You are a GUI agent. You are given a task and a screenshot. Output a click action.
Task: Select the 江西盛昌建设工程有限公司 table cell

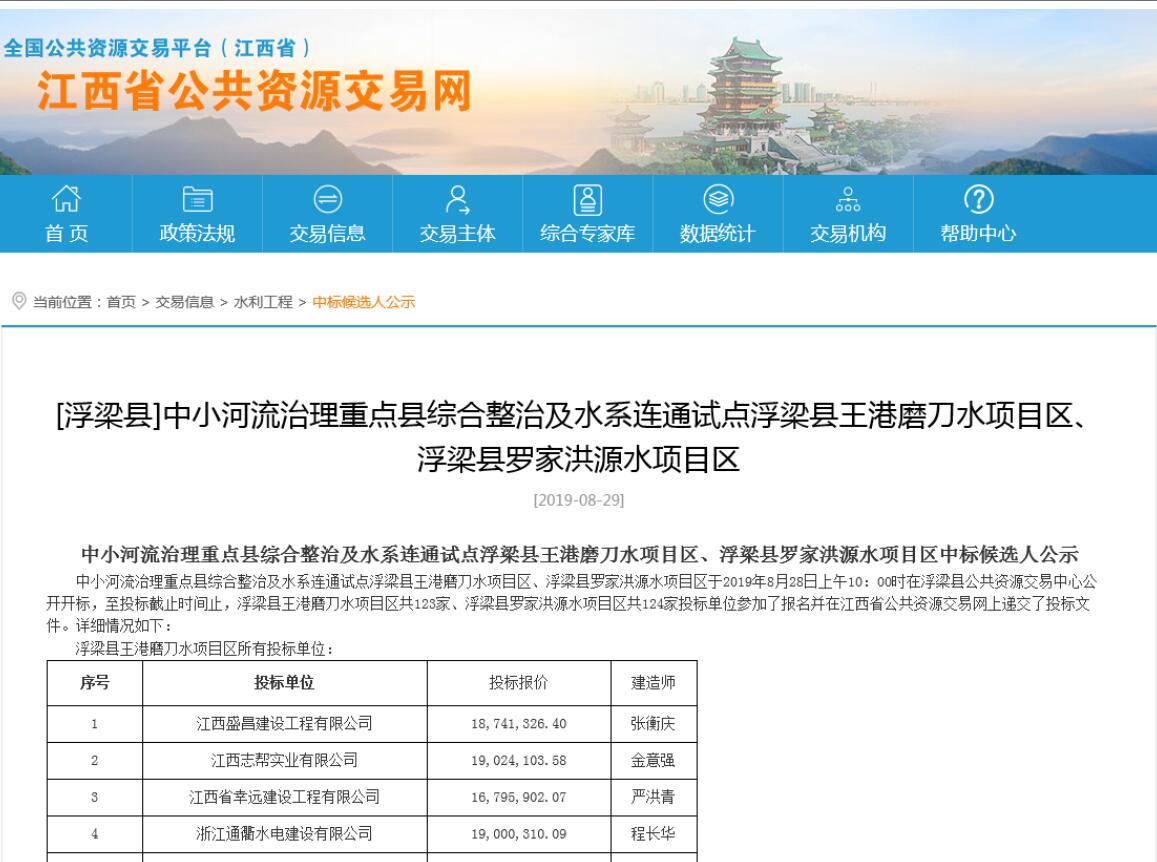pyautogui.click(x=285, y=724)
